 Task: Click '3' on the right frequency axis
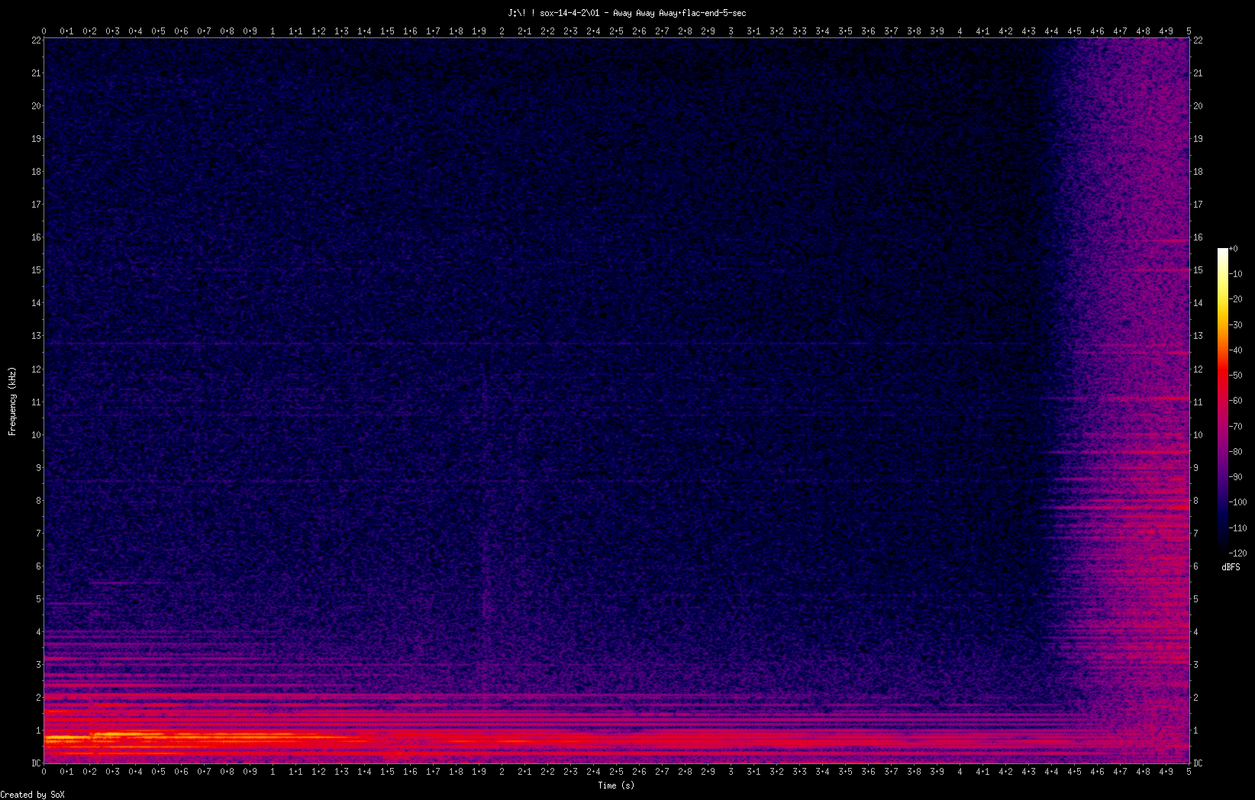coord(1196,665)
